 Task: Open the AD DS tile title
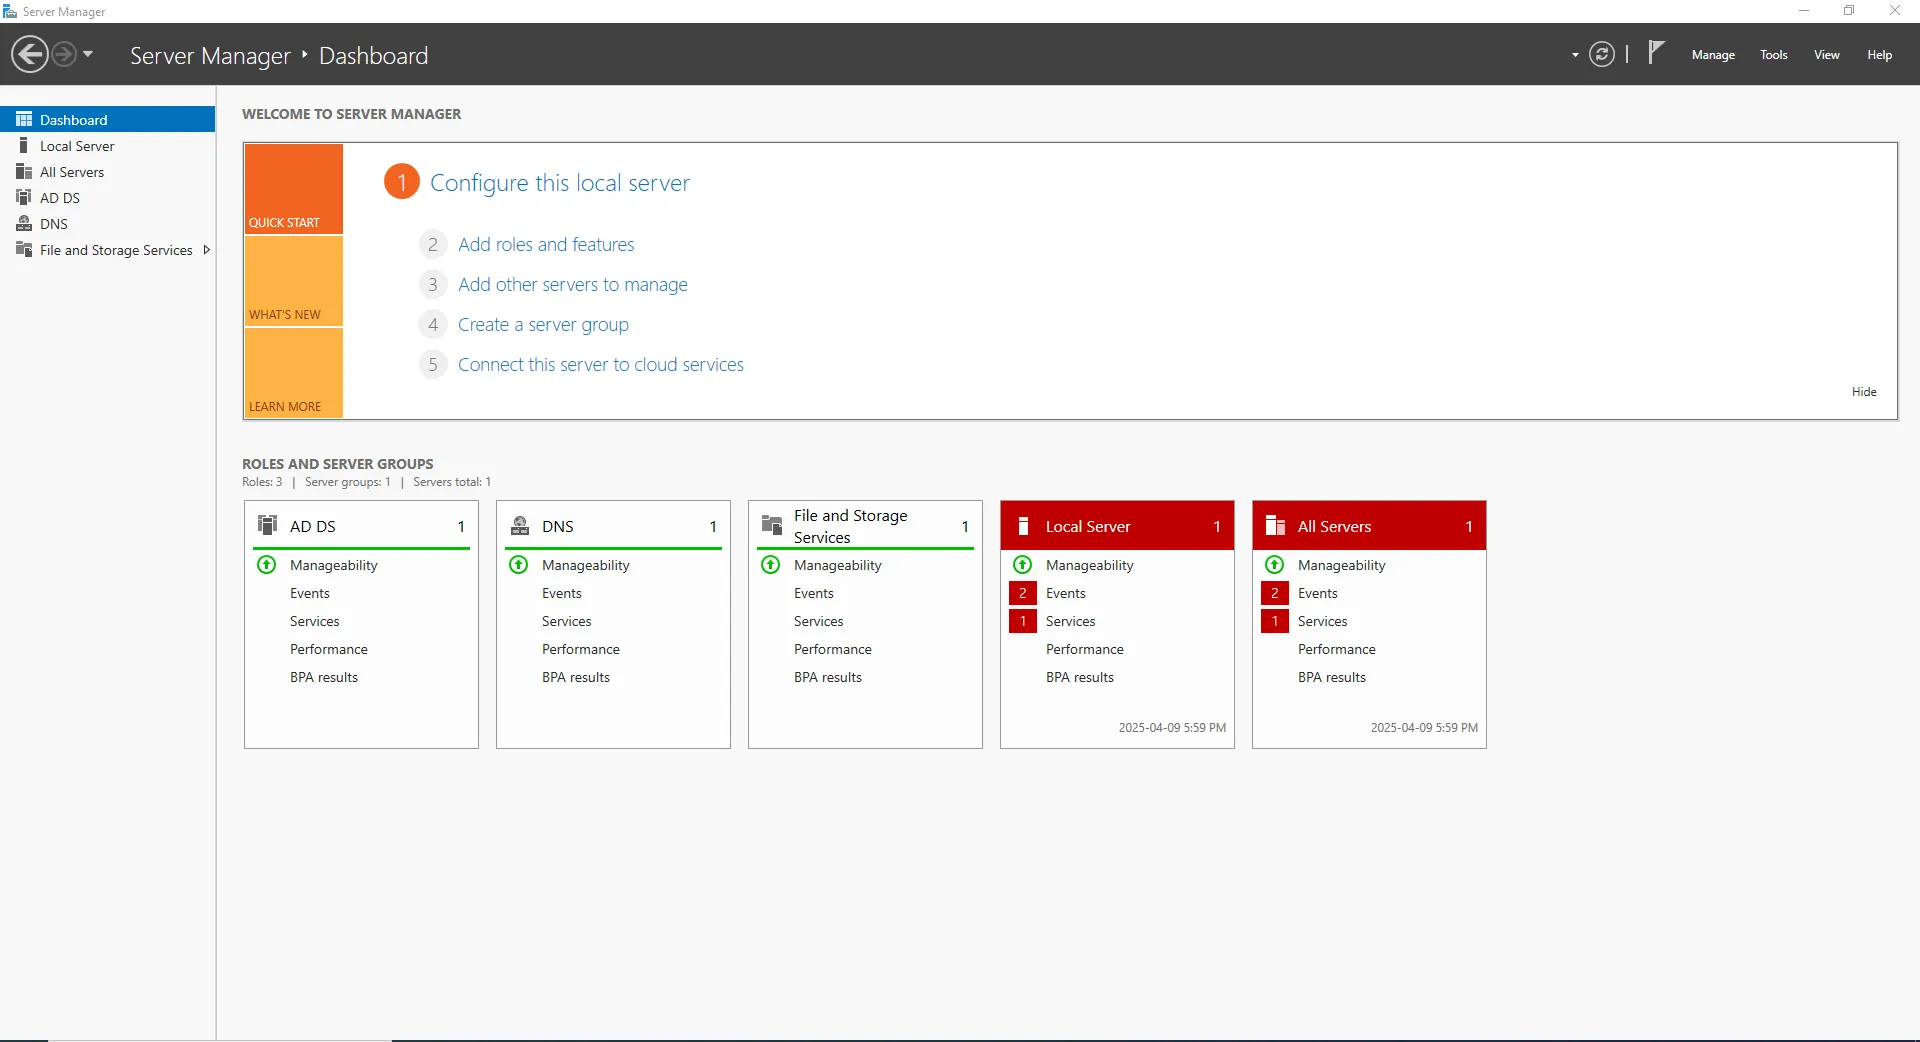point(313,526)
